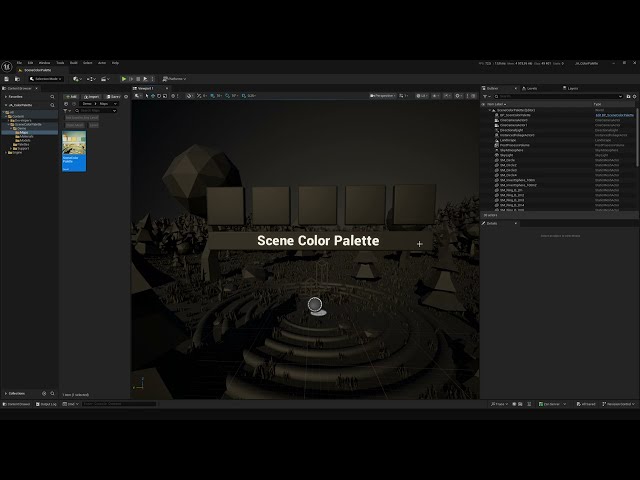
Task: Open the Build menu
Action: coord(73,63)
